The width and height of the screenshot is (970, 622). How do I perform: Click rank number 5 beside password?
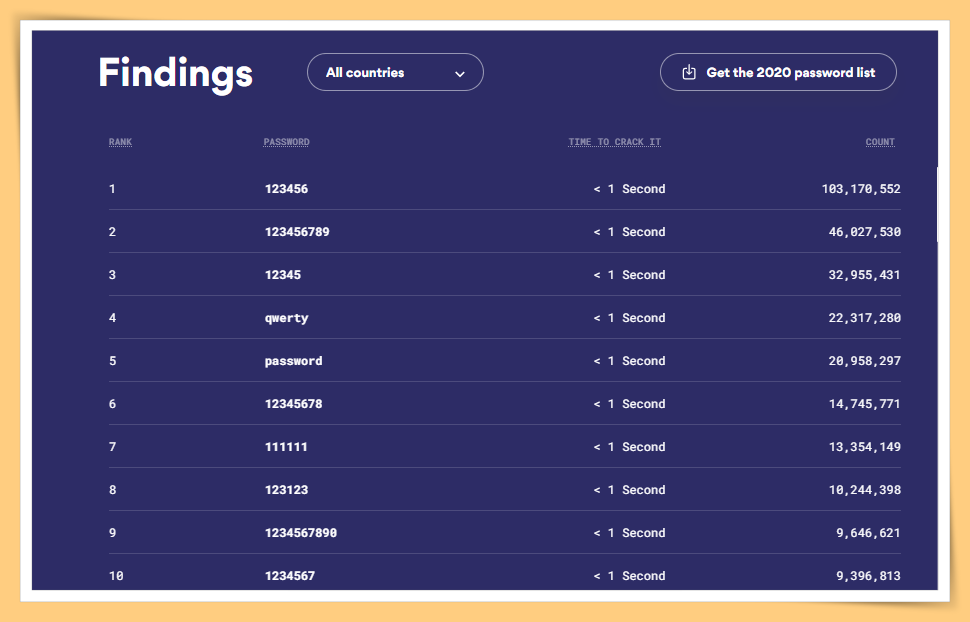pos(113,361)
